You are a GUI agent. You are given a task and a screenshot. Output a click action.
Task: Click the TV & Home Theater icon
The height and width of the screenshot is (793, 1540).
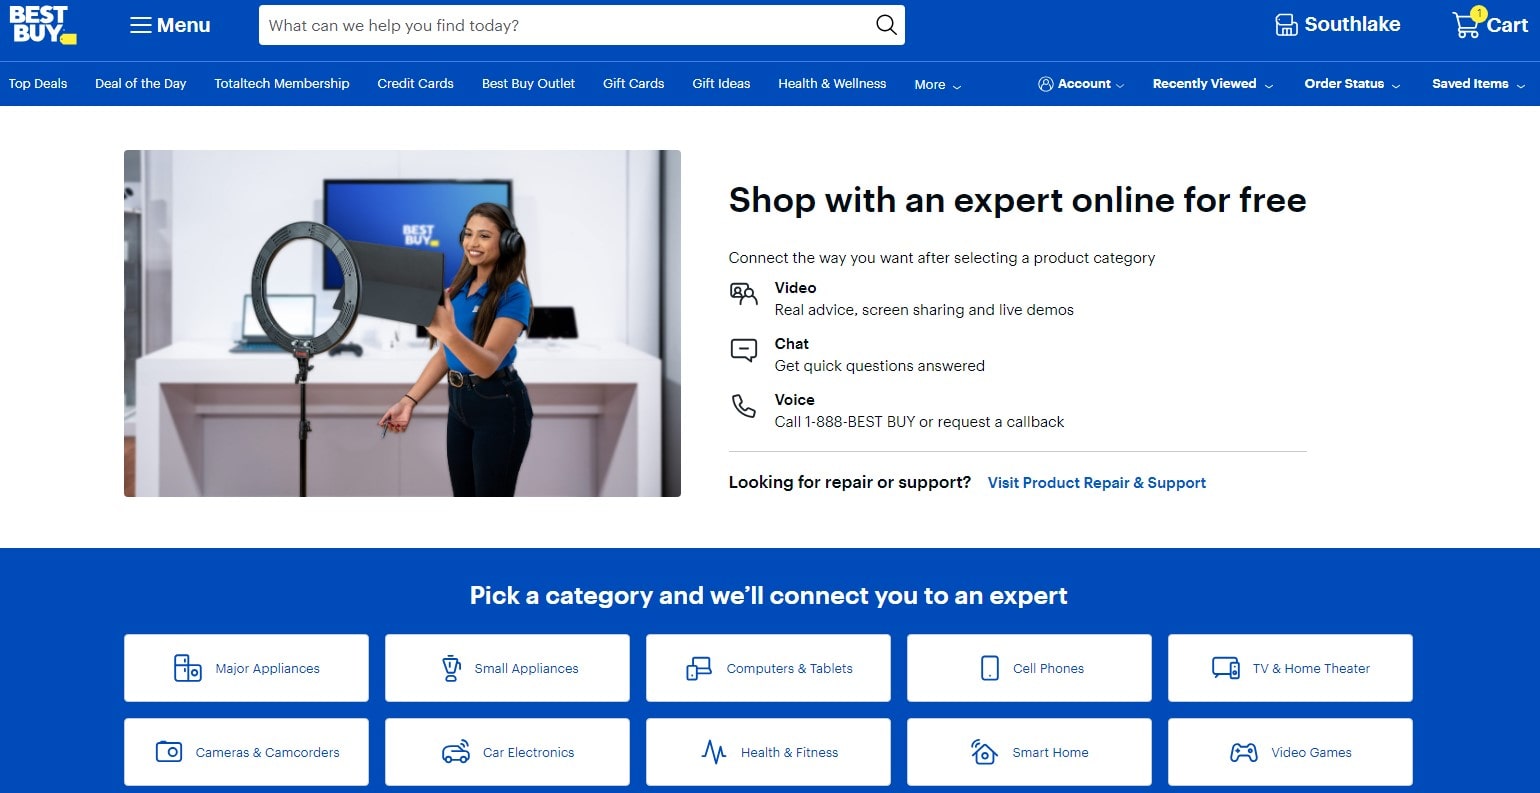1226,668
